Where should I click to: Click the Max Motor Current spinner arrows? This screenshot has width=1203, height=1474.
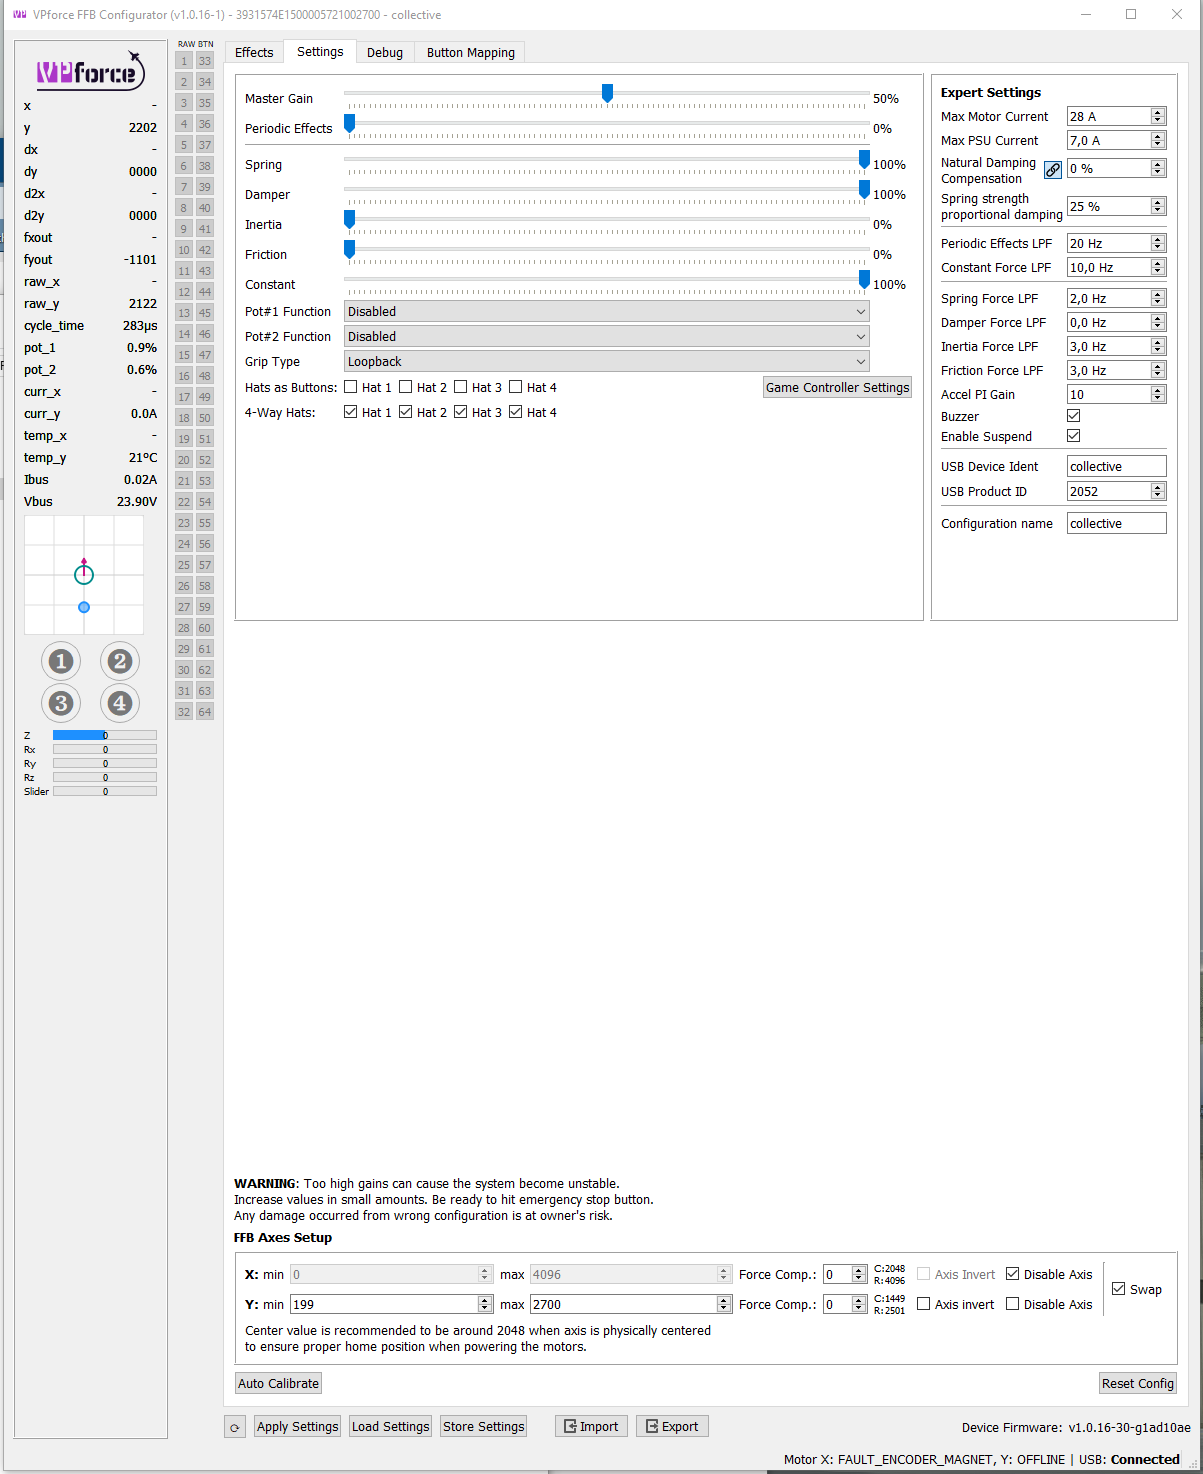[x=1158, y=117]
